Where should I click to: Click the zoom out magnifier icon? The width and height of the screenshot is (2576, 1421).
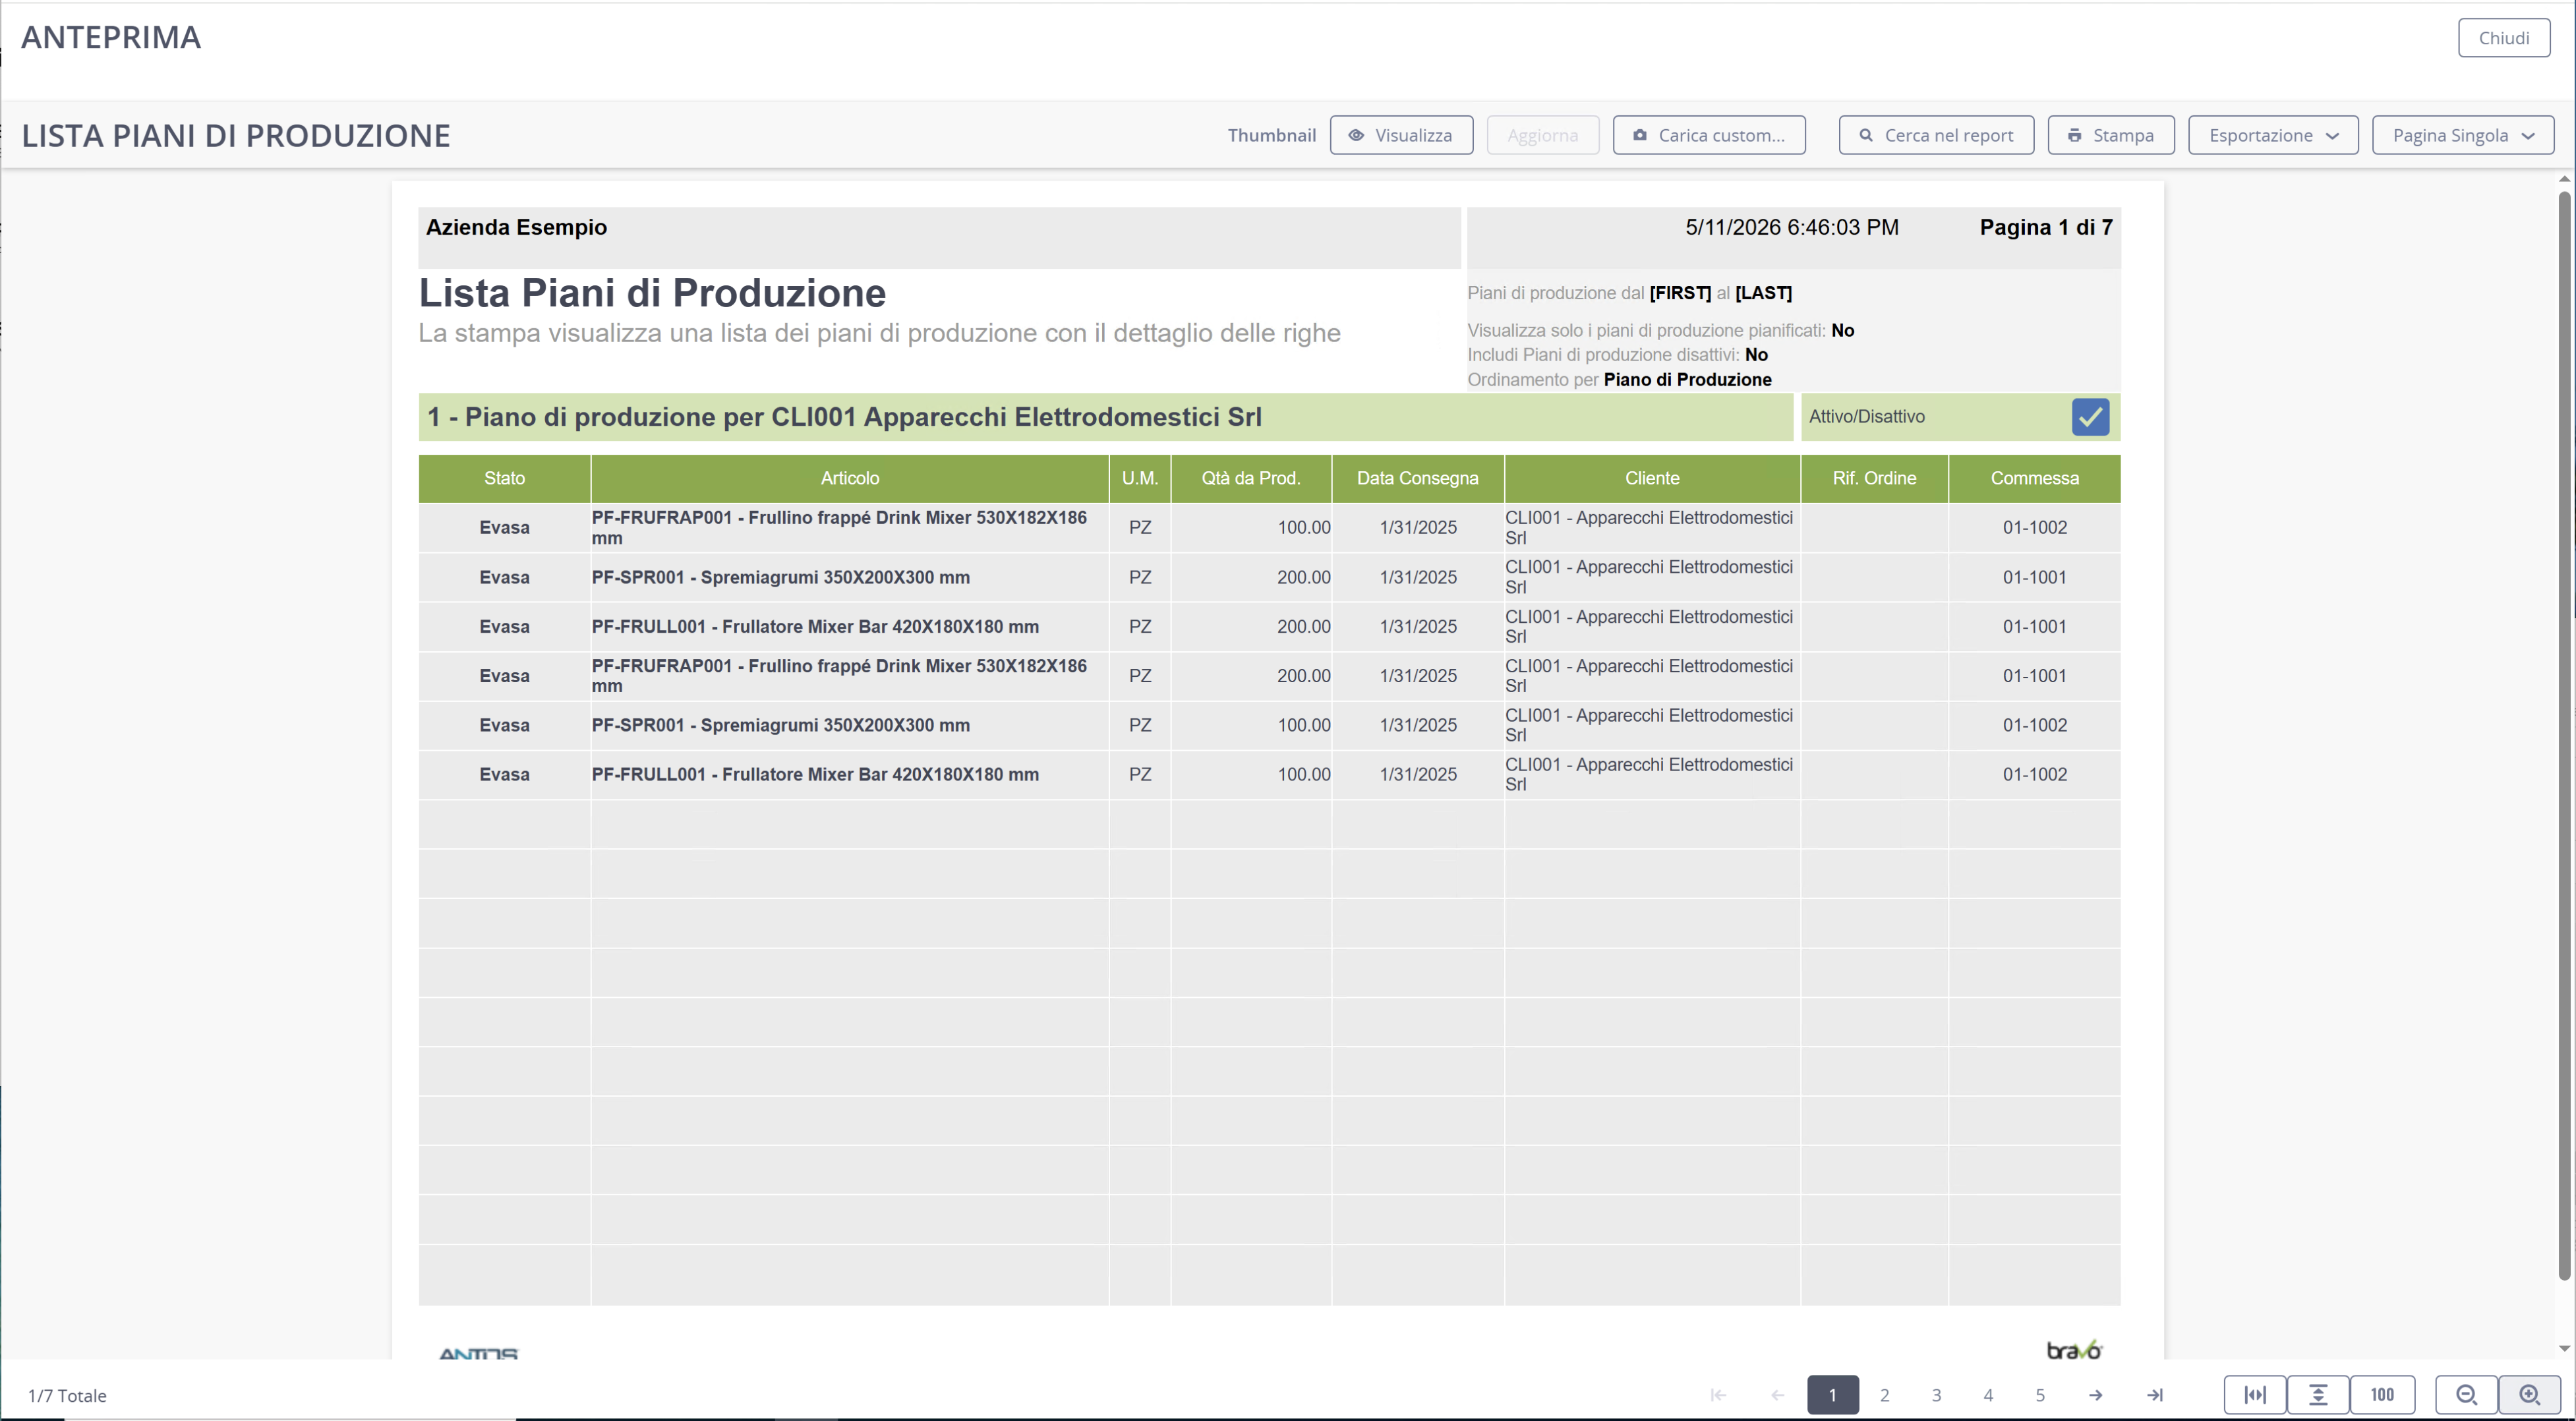coord(2466,1394)
